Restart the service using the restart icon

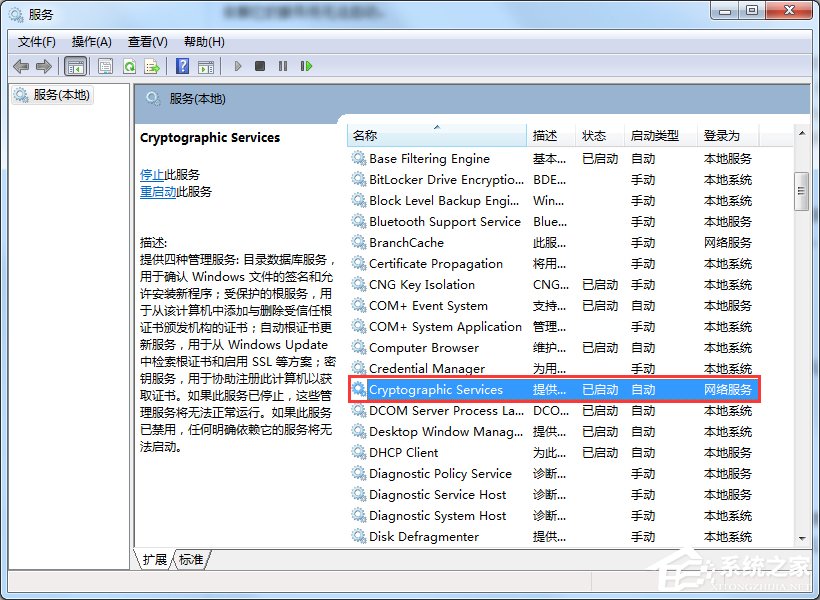[306, 66]
